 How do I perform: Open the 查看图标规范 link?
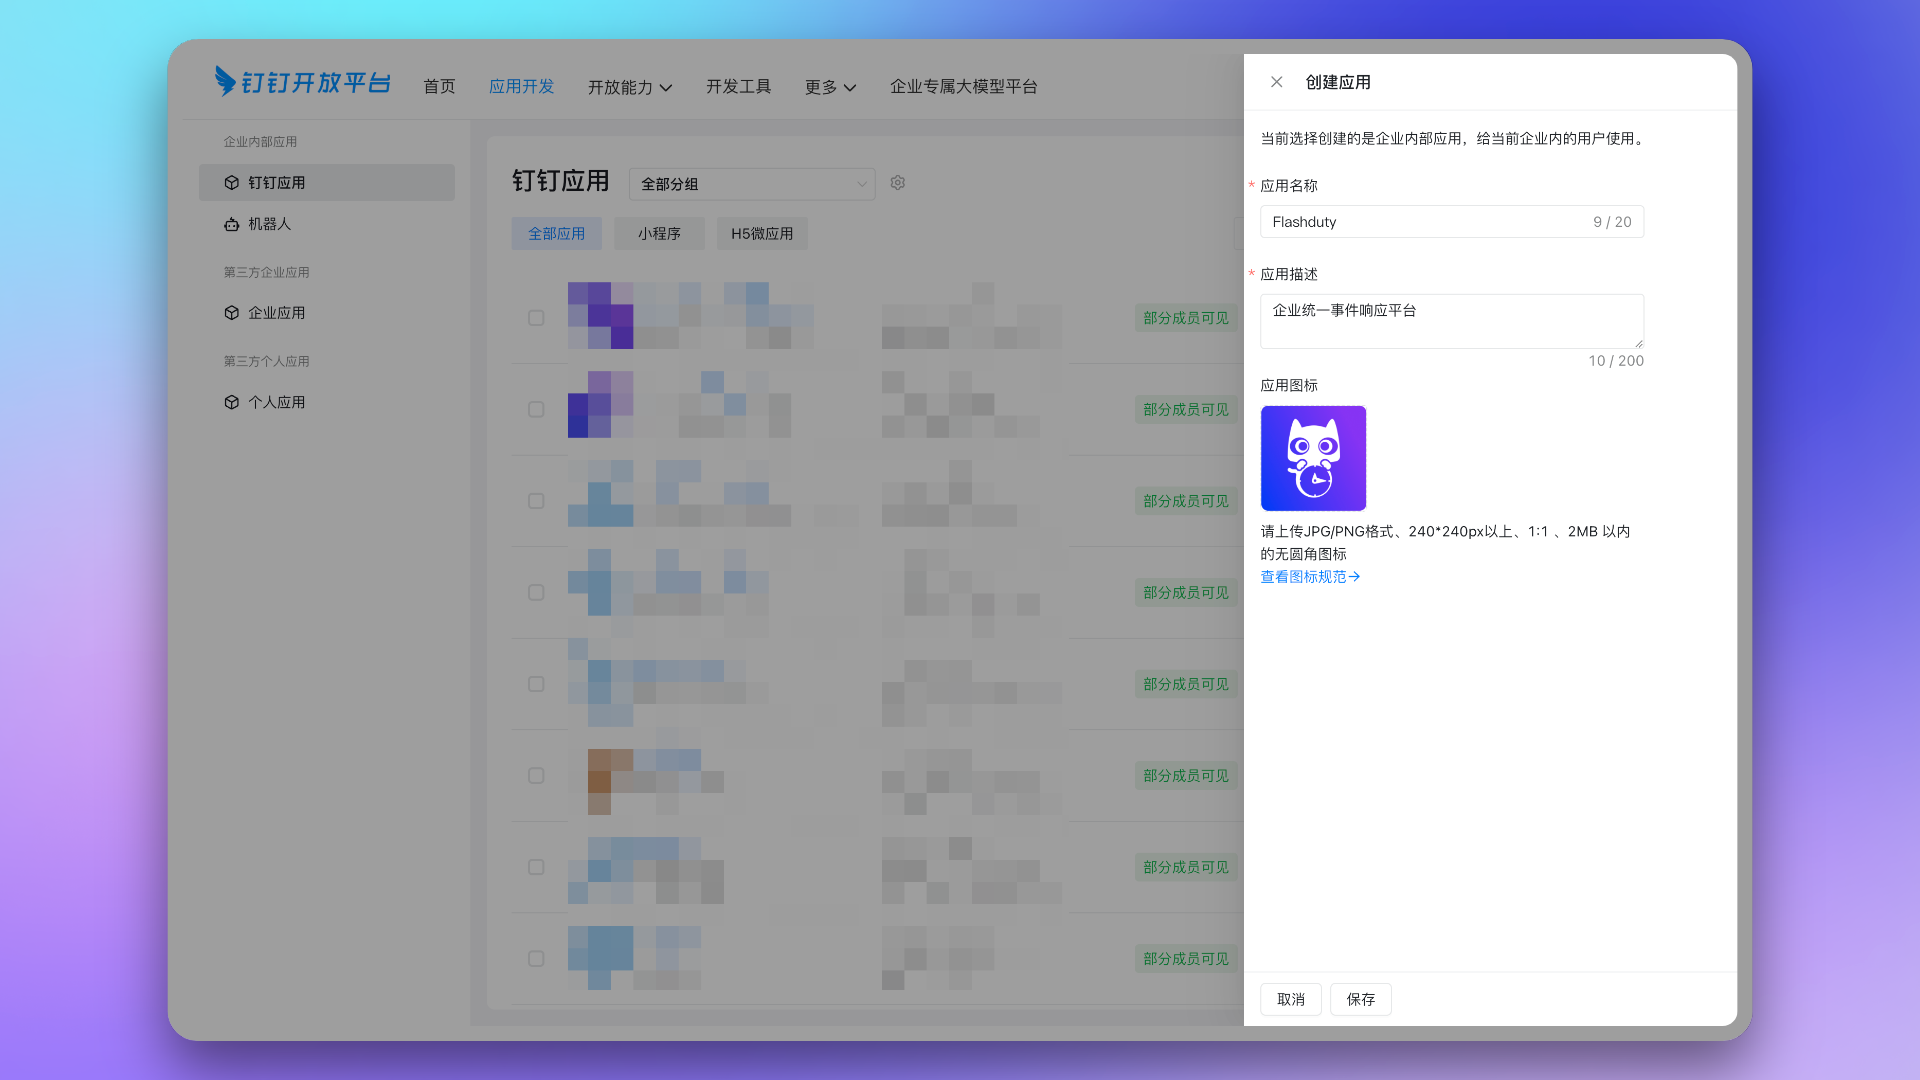coord(1309,577)
